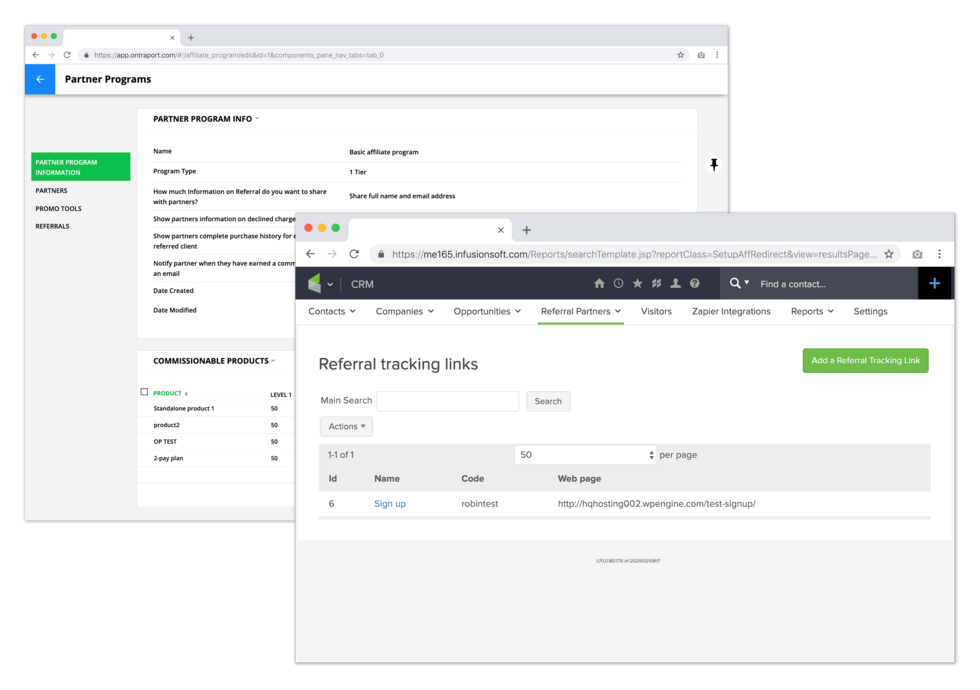Viewport: 980px width, 690px height.
Task: Open the Reports menu
Action: point(811,311)
